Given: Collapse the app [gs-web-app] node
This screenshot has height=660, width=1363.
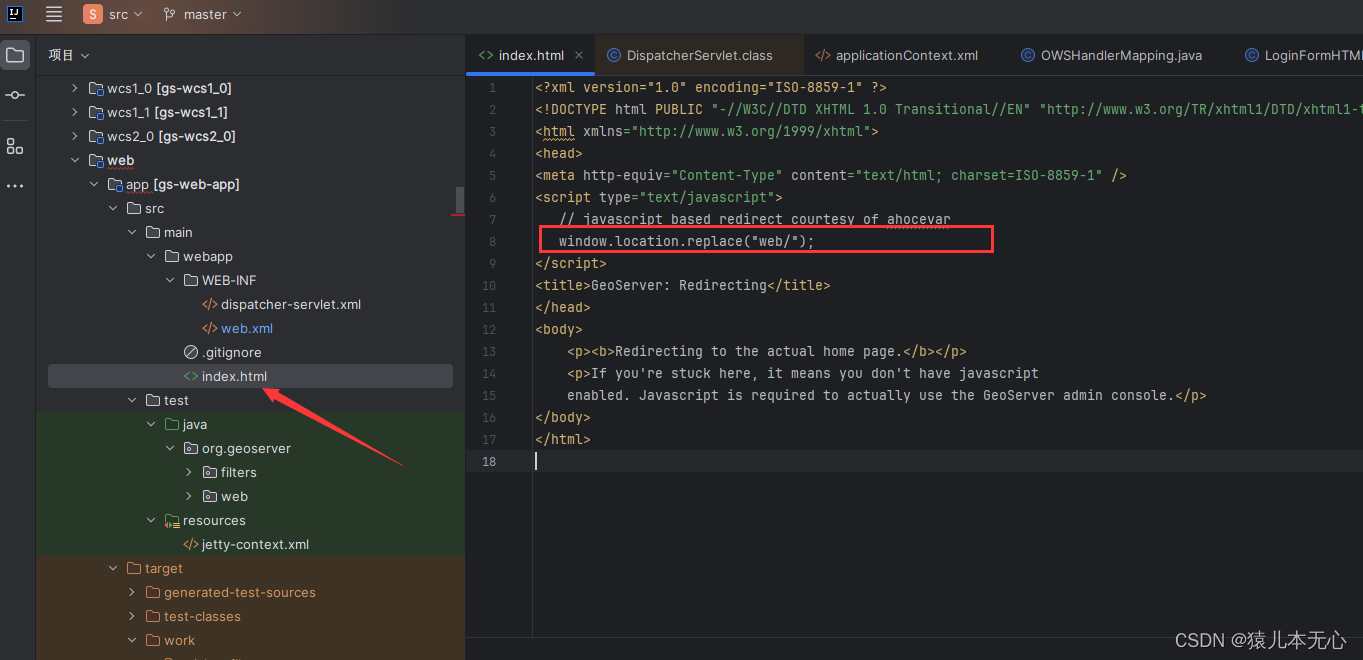Looking at the screenshot, I should pos(93,184).
